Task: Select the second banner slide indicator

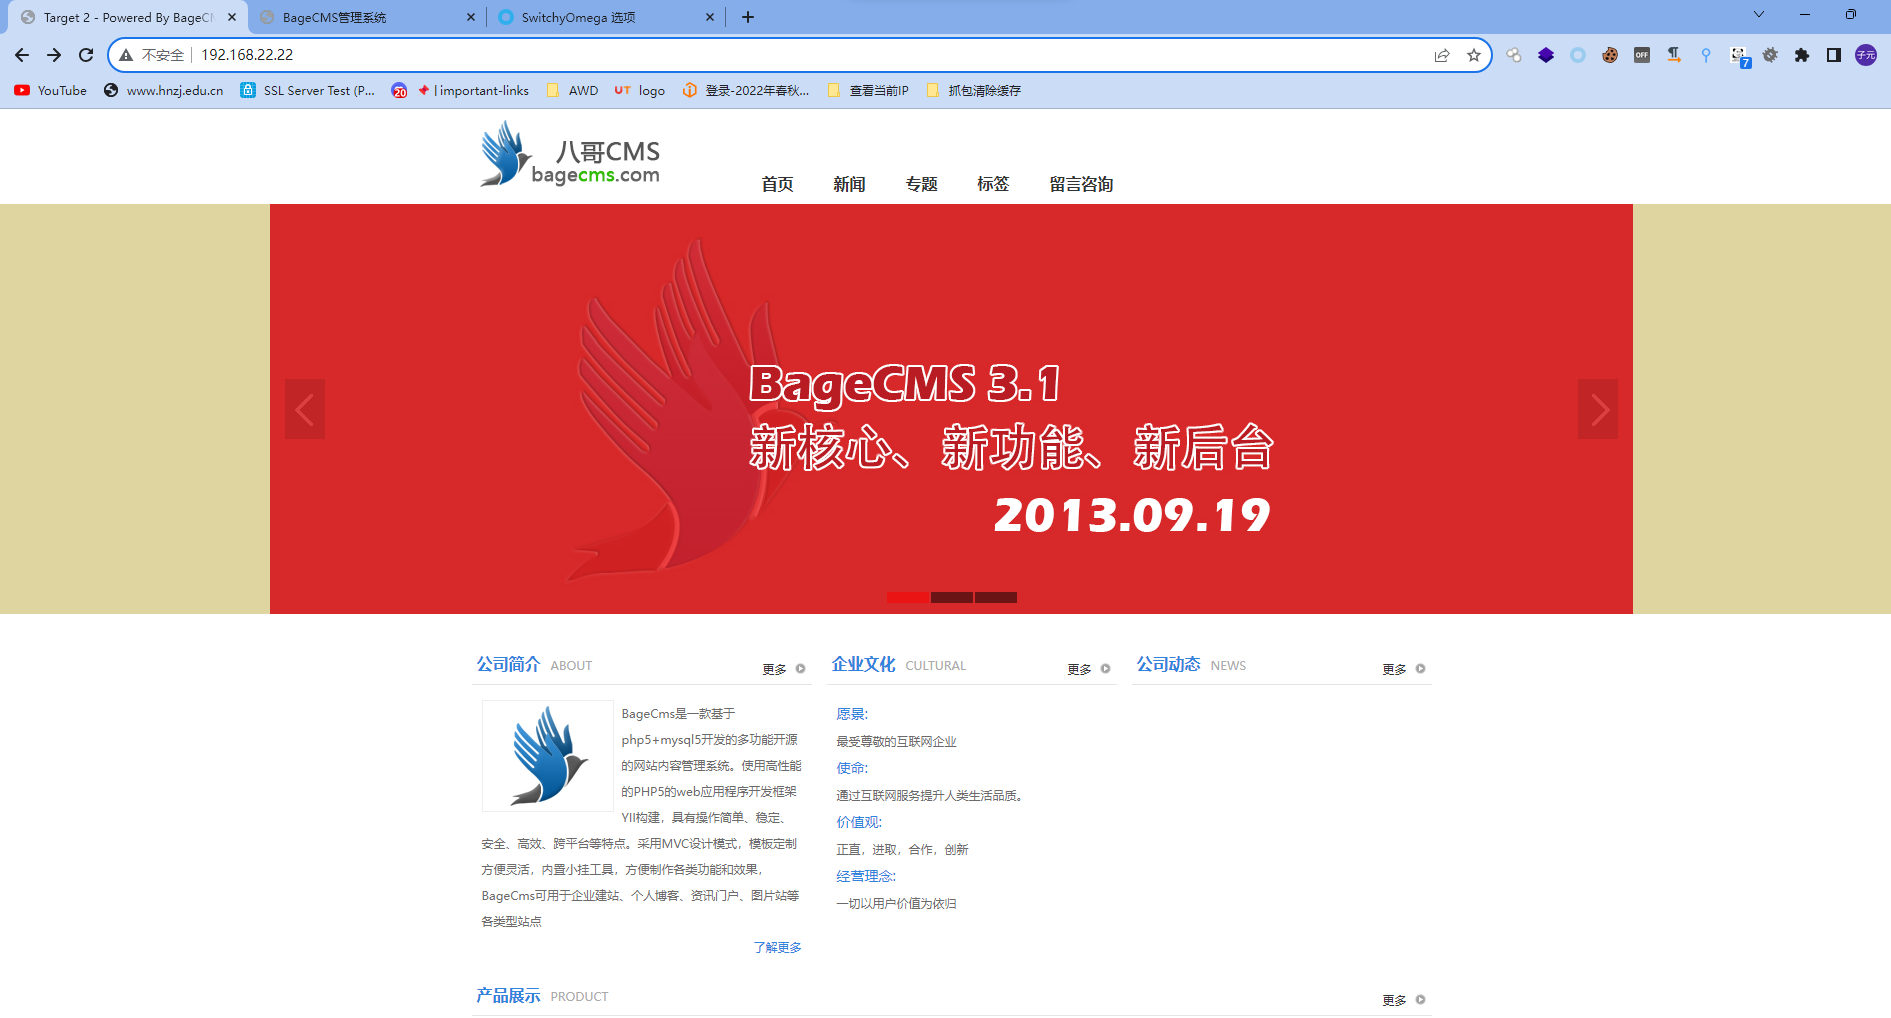Action: tap(952, 597)
